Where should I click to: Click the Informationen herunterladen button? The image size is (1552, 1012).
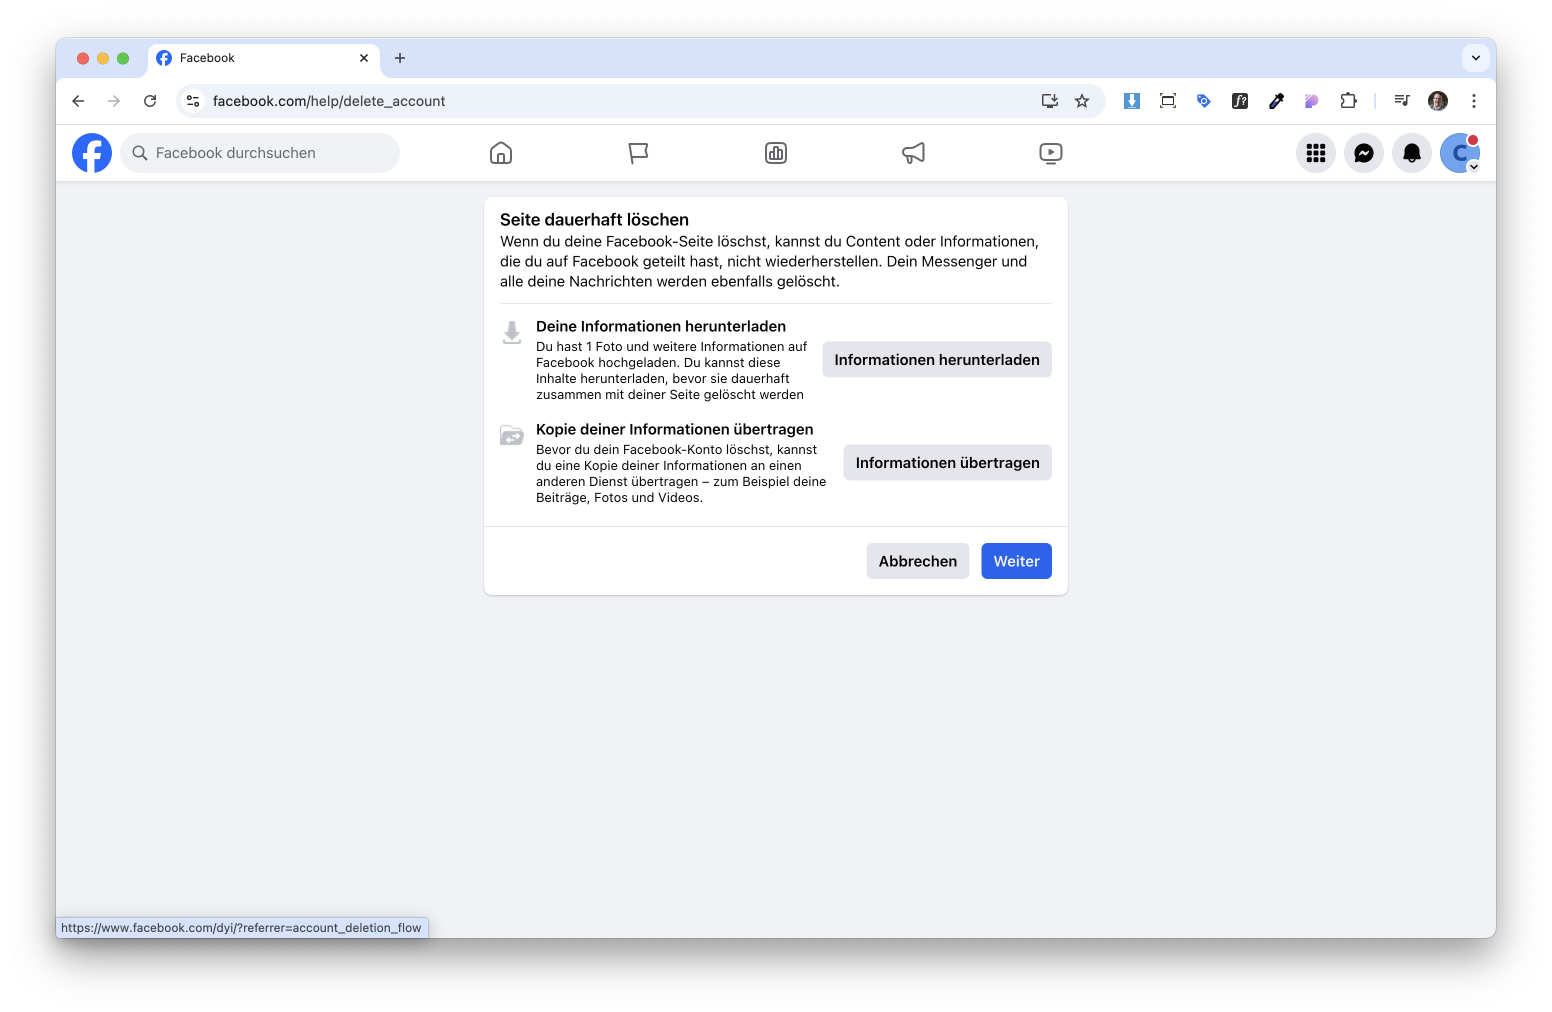click(936, 360)
